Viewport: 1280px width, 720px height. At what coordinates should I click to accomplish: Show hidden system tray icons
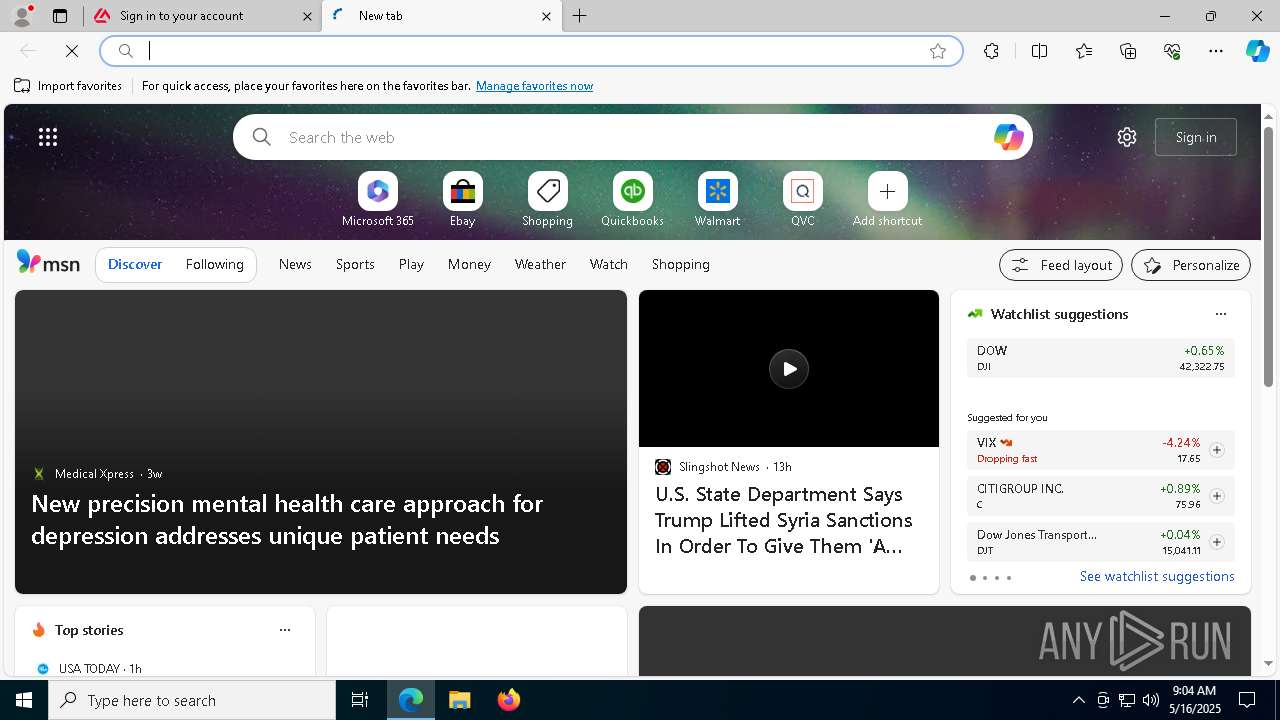point(1078,700)
